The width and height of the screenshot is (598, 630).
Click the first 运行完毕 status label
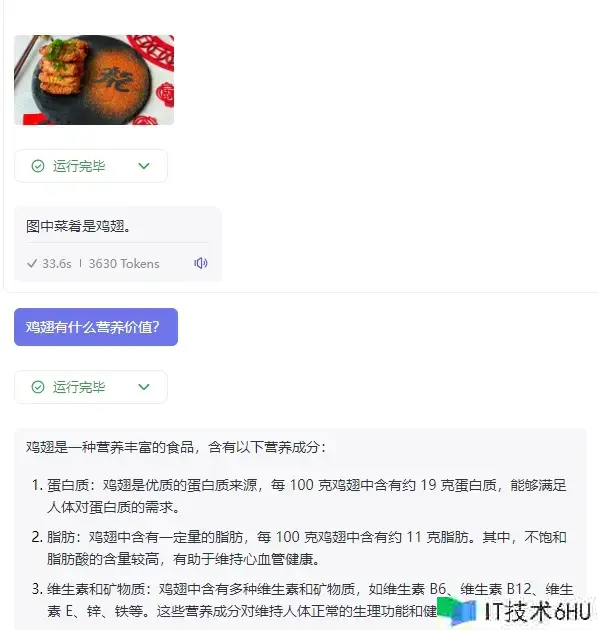coord(79,166)
